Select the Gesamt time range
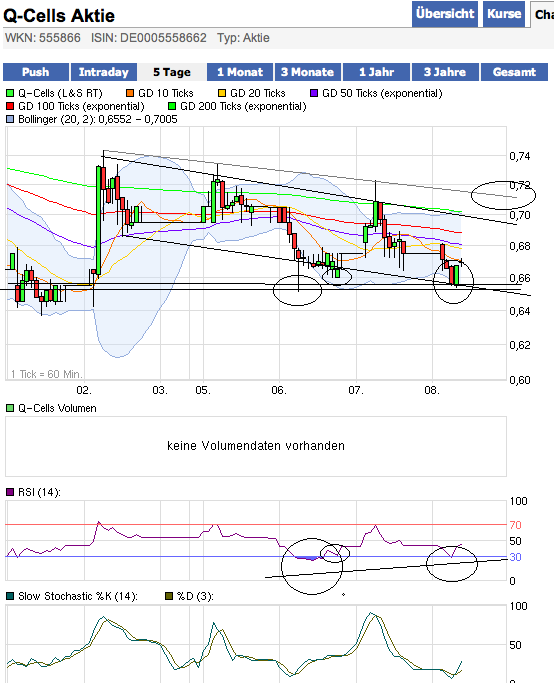 pyautogui.click(x=514, y=72)
